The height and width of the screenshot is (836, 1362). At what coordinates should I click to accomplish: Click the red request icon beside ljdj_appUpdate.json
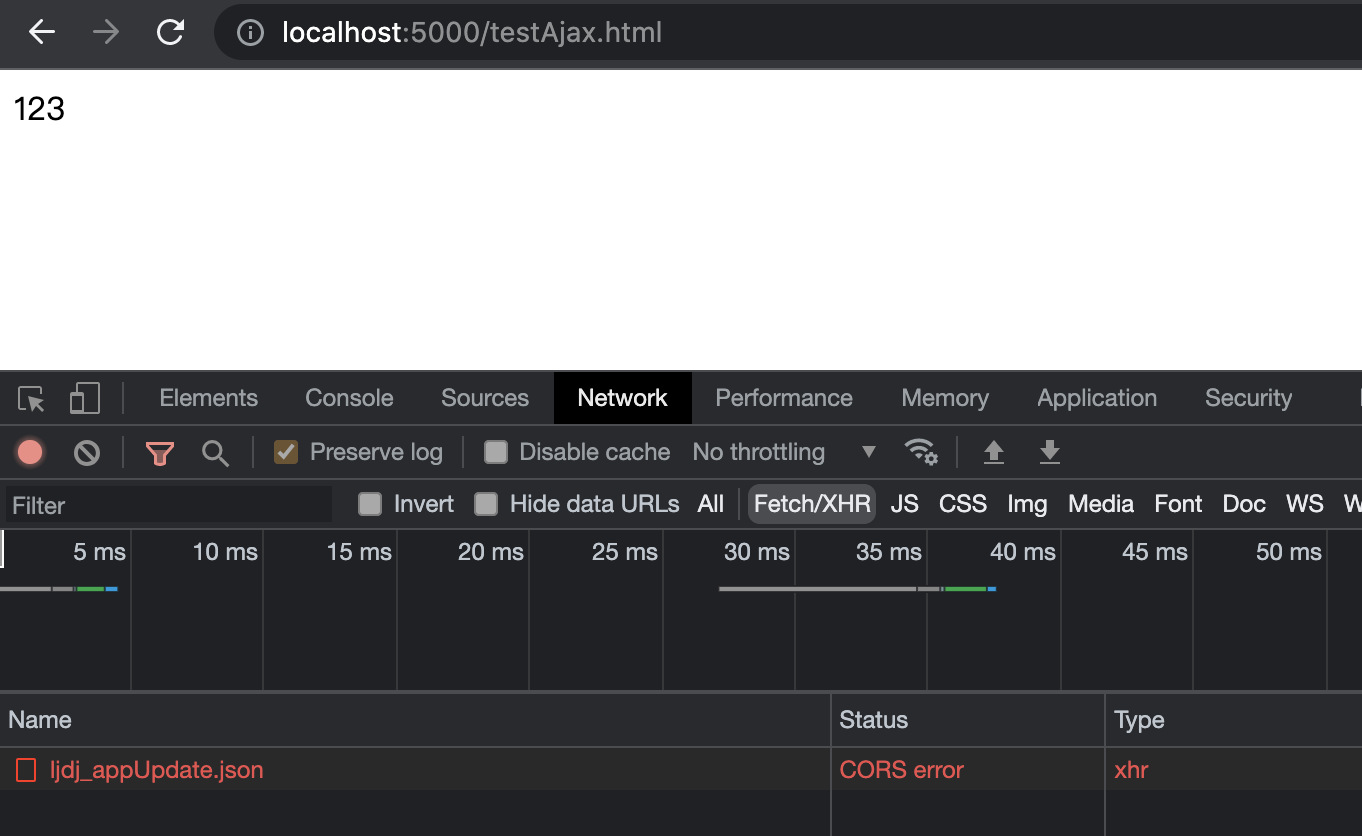click(x=26, y=770)
